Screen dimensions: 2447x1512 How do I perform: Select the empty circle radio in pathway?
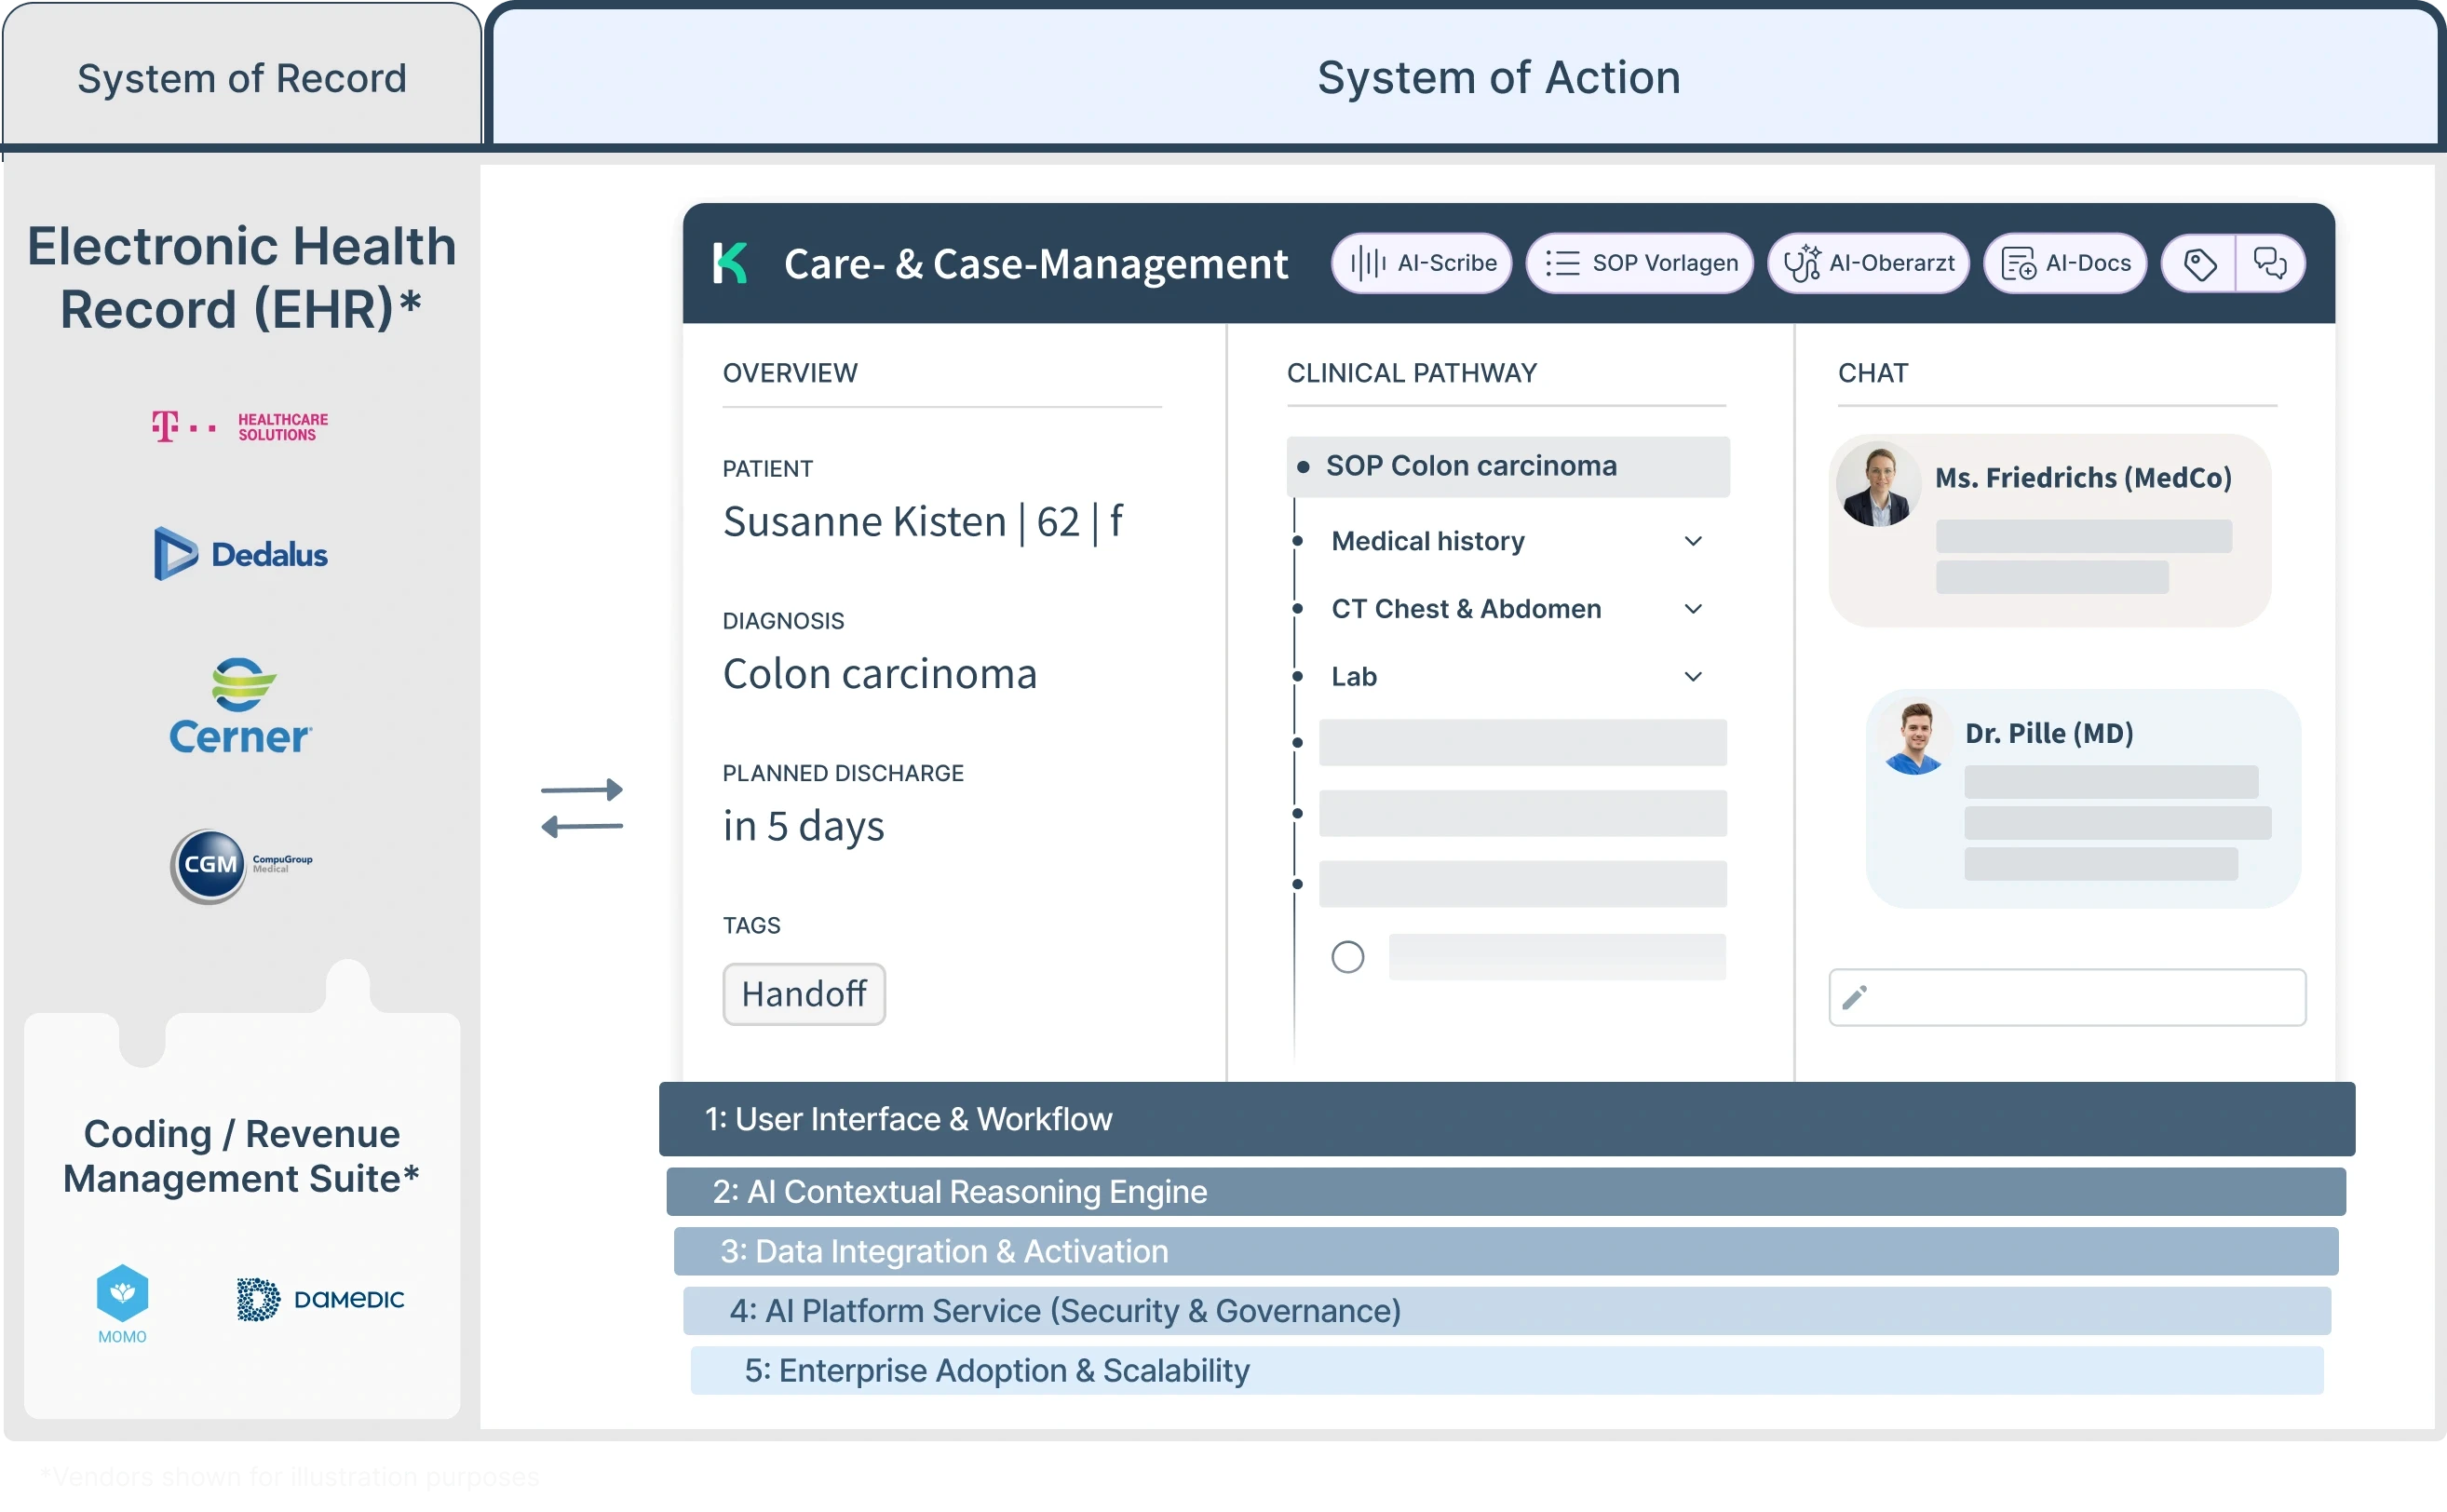pyautogui.click(x=1347, y=957)
